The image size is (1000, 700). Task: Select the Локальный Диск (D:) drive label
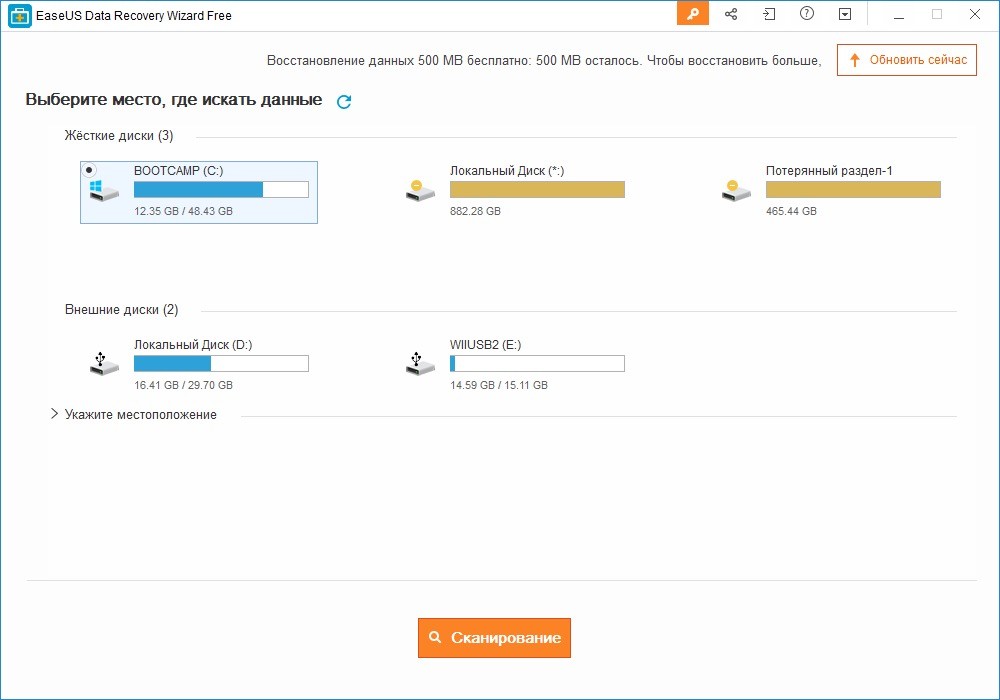[x=193, y=345]
